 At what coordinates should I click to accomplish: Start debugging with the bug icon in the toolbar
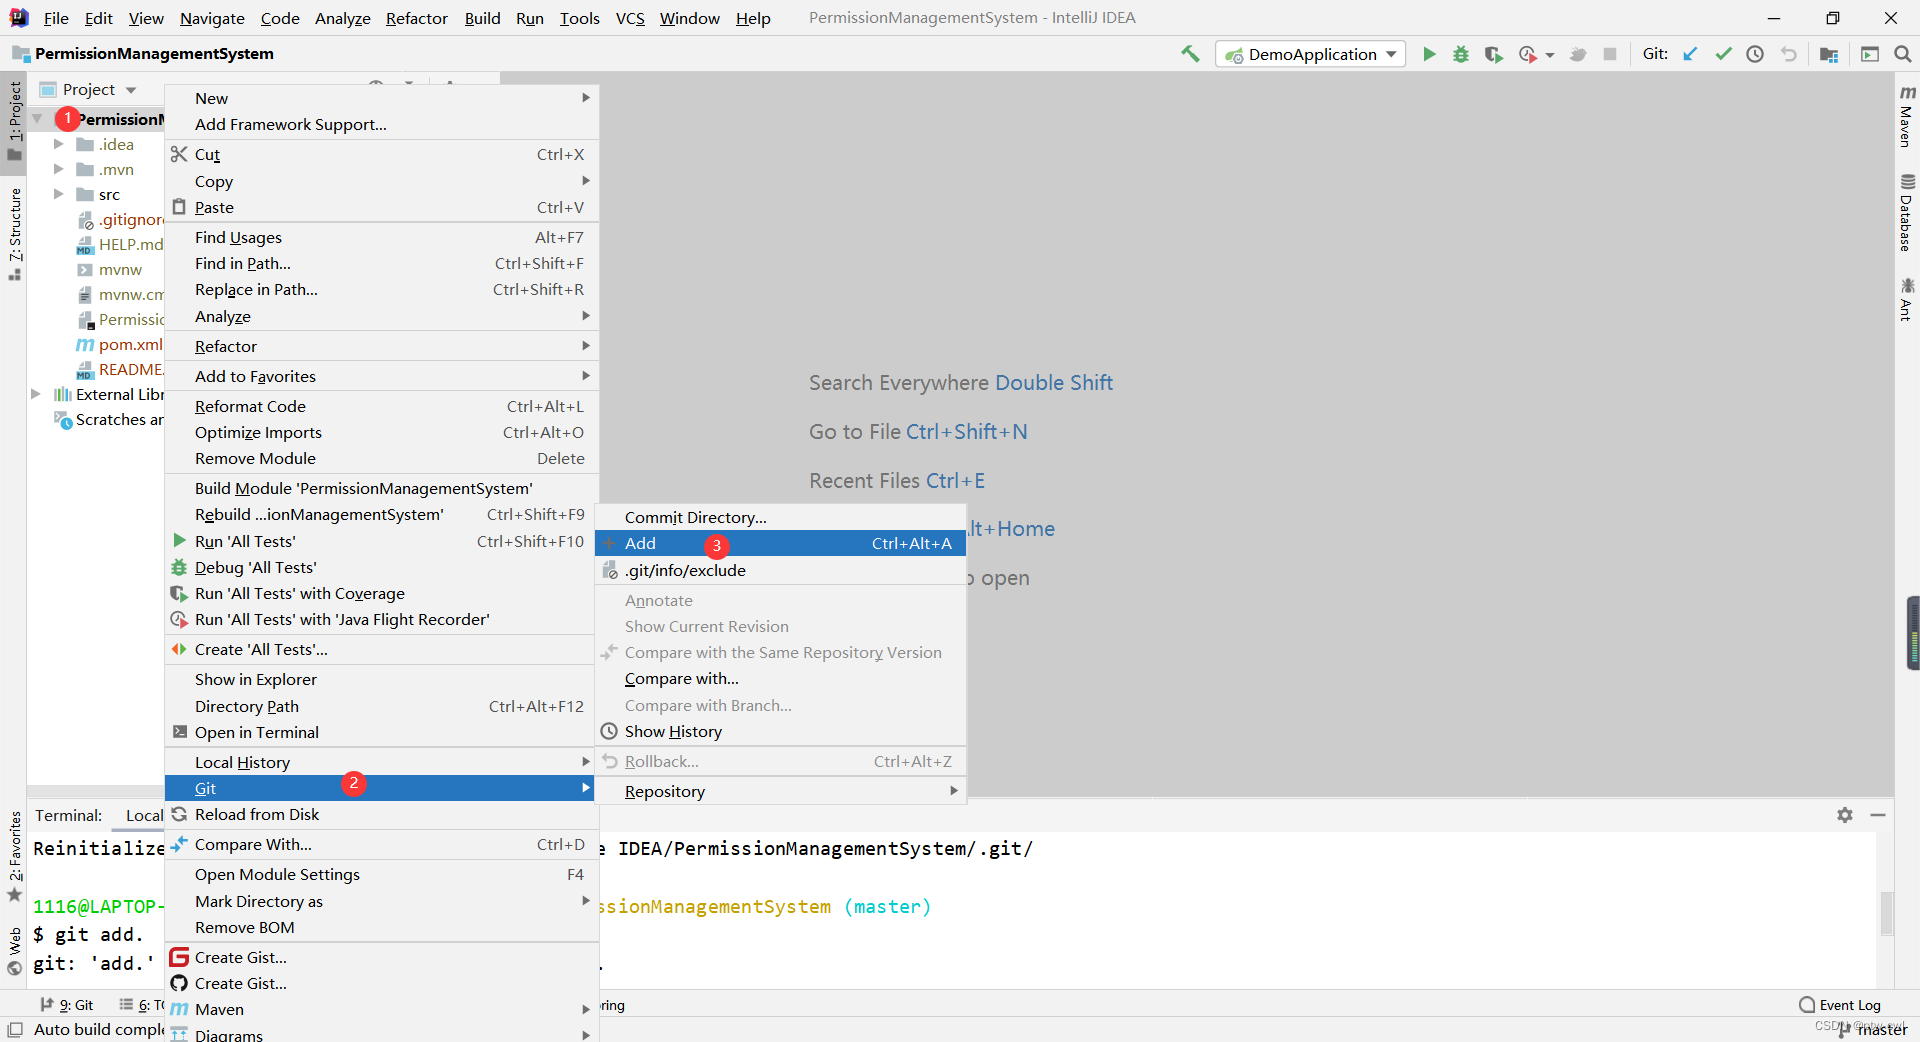(1461, 54)
